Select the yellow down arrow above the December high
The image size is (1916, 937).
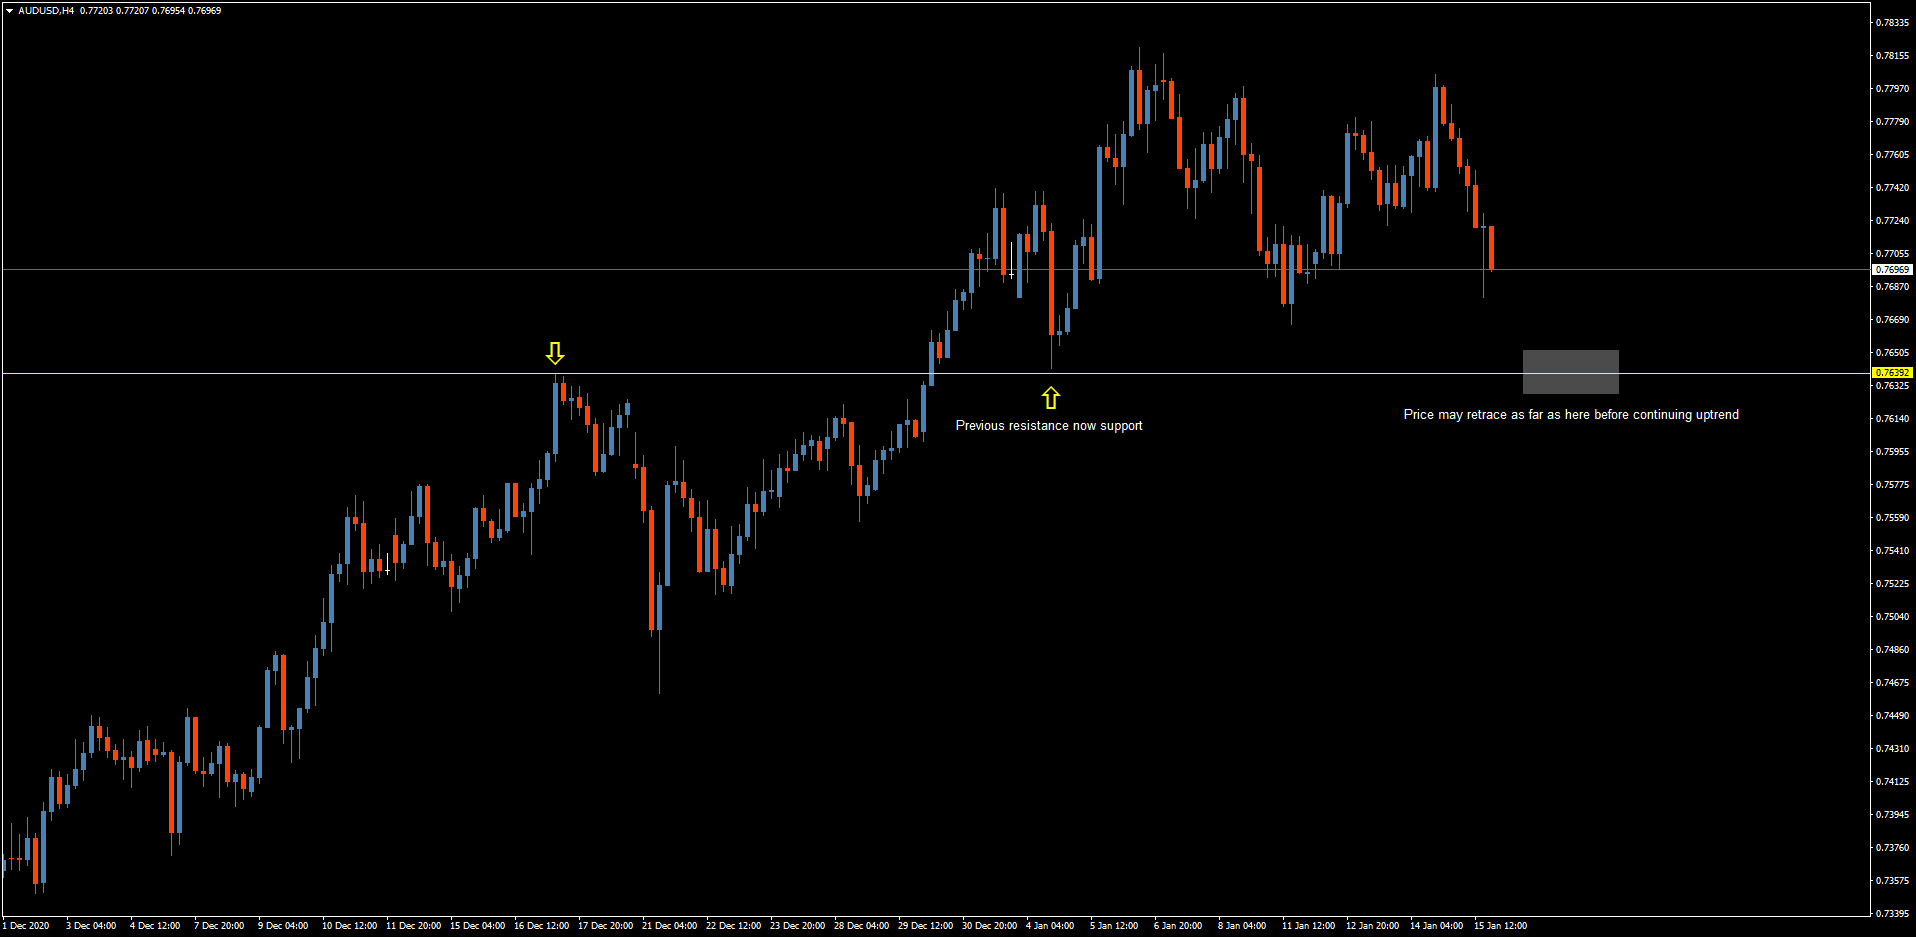556,354
